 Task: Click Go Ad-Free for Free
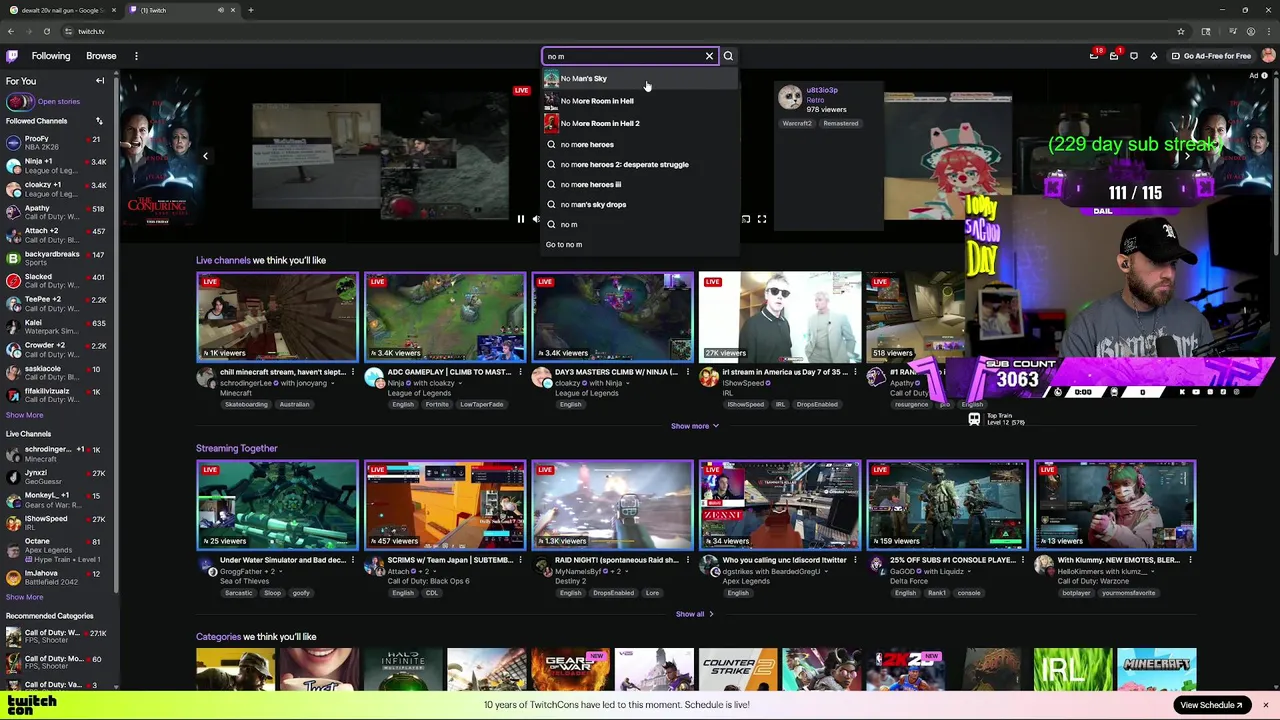pyautogui.click(x=1210, y=56)
